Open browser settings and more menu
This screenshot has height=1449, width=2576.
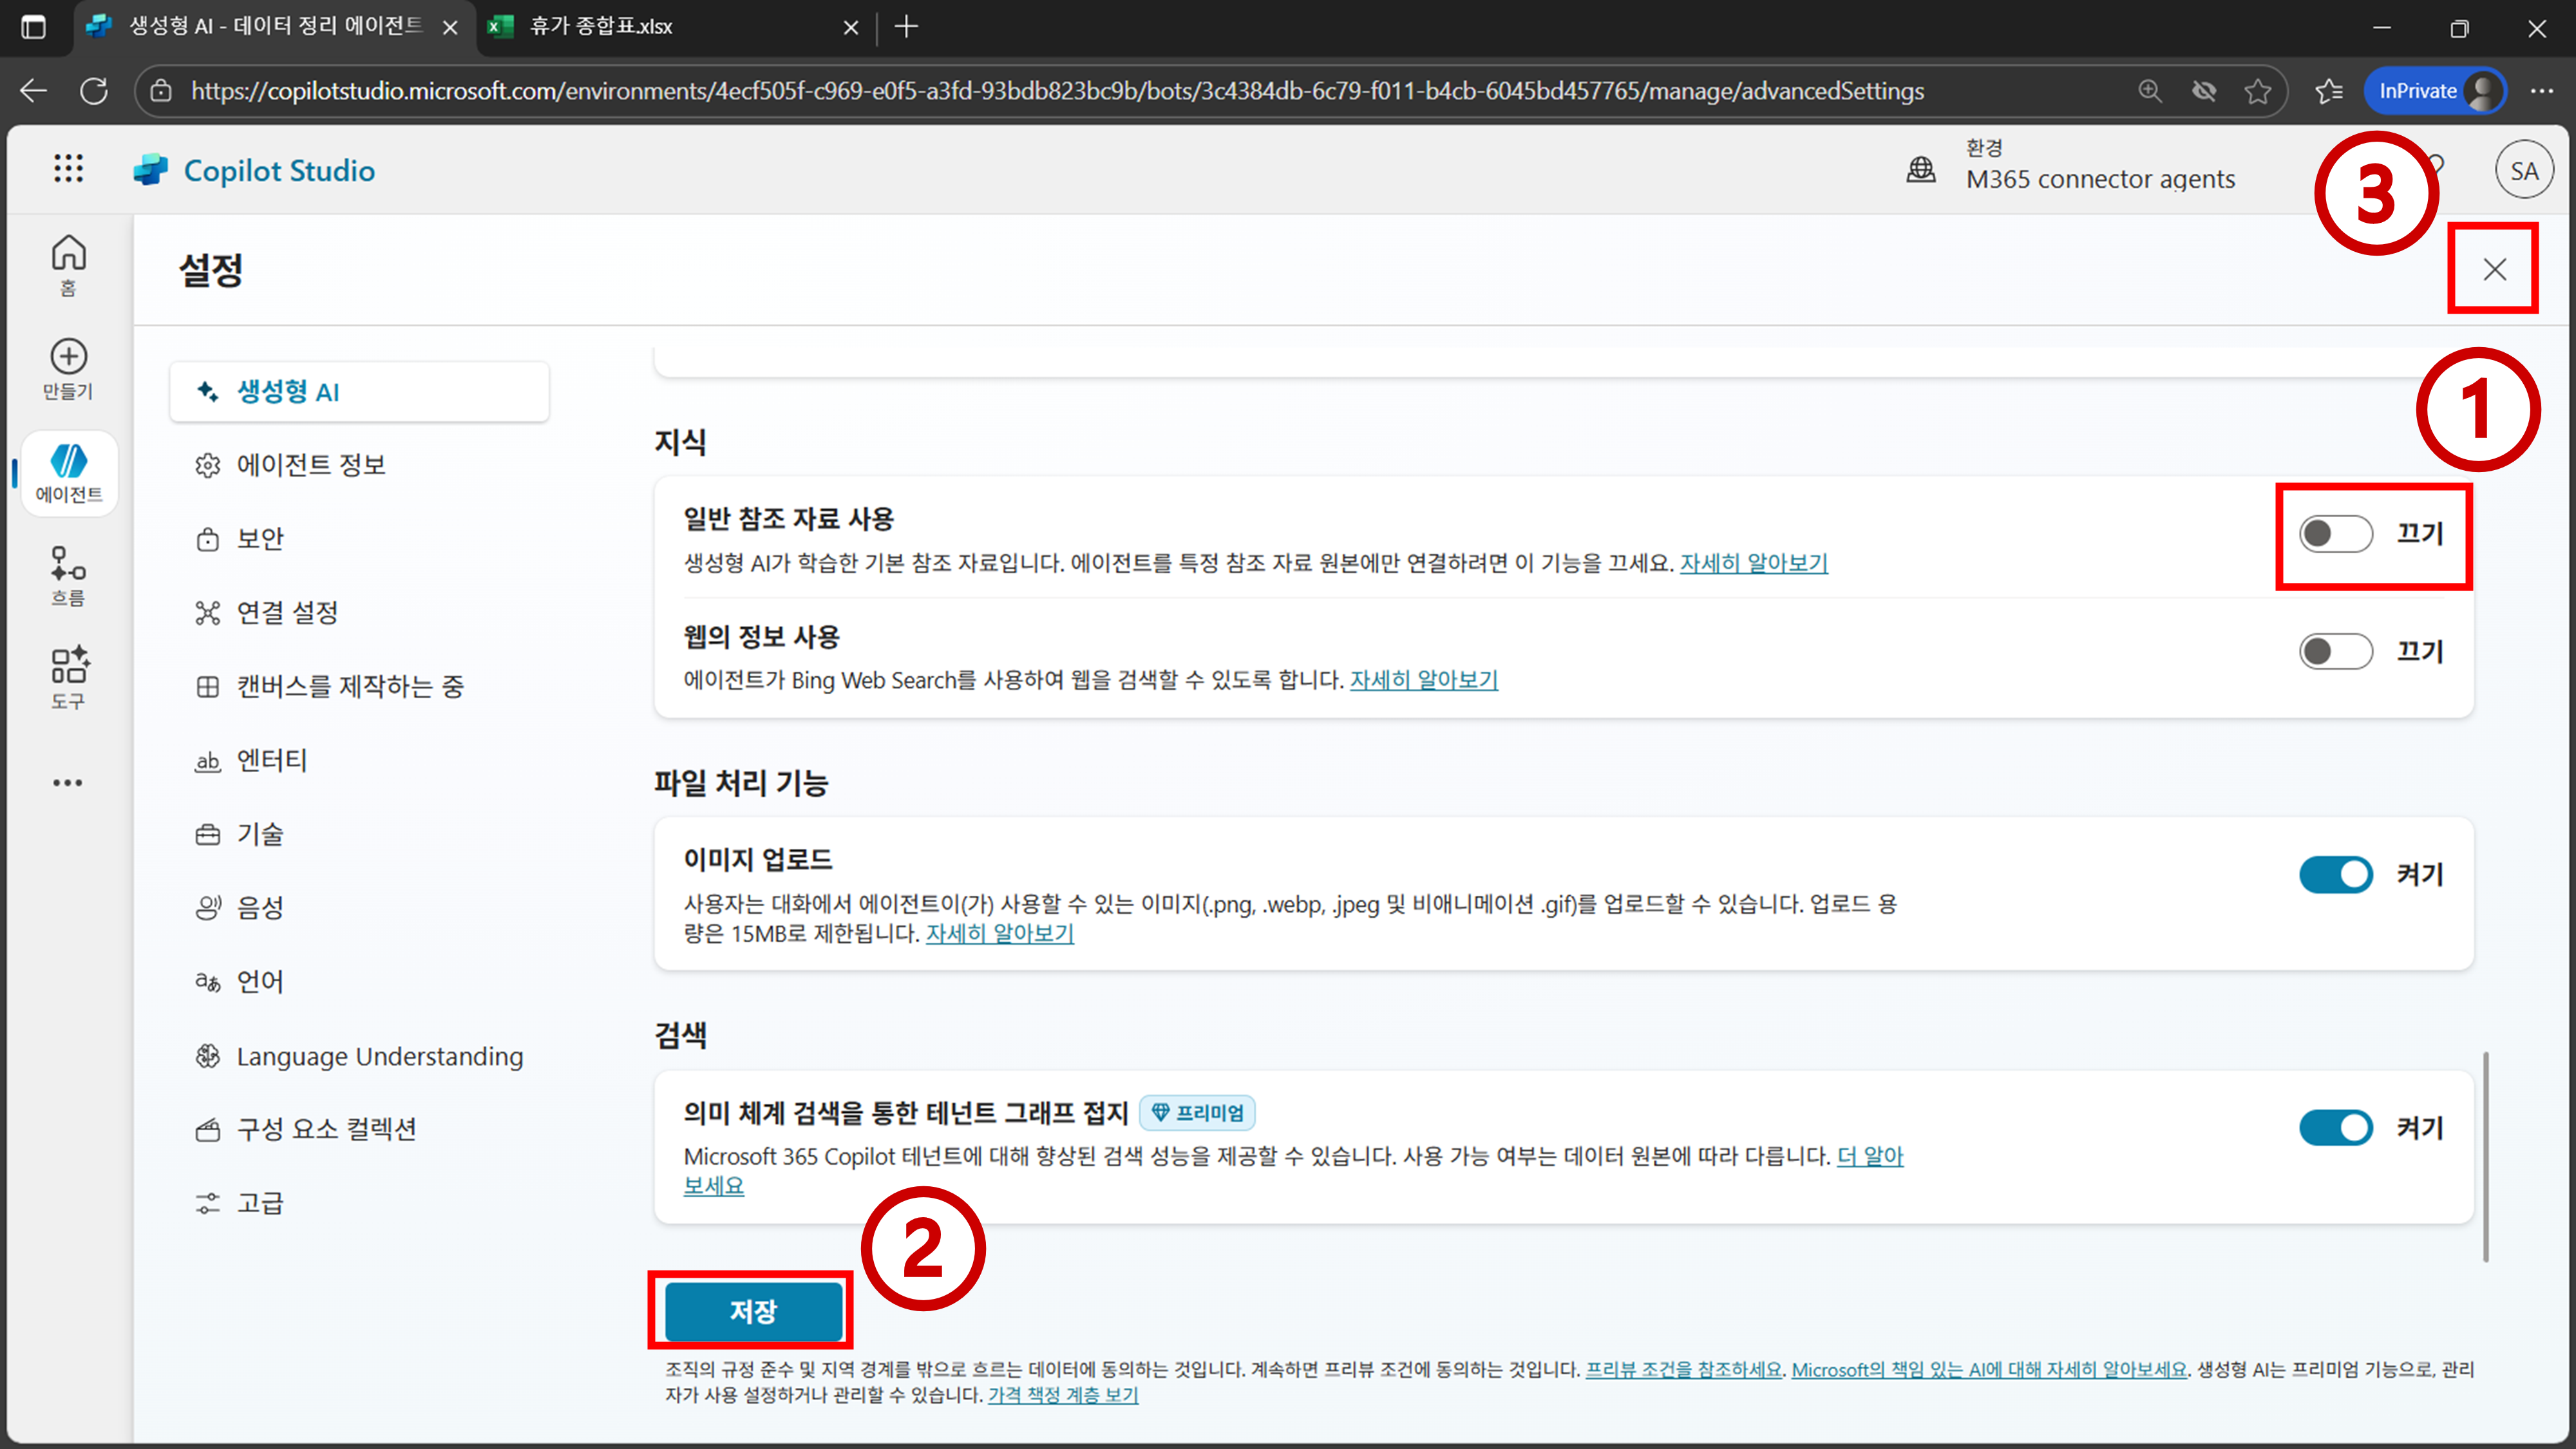pyautogui.click(x=2541, y=91)
